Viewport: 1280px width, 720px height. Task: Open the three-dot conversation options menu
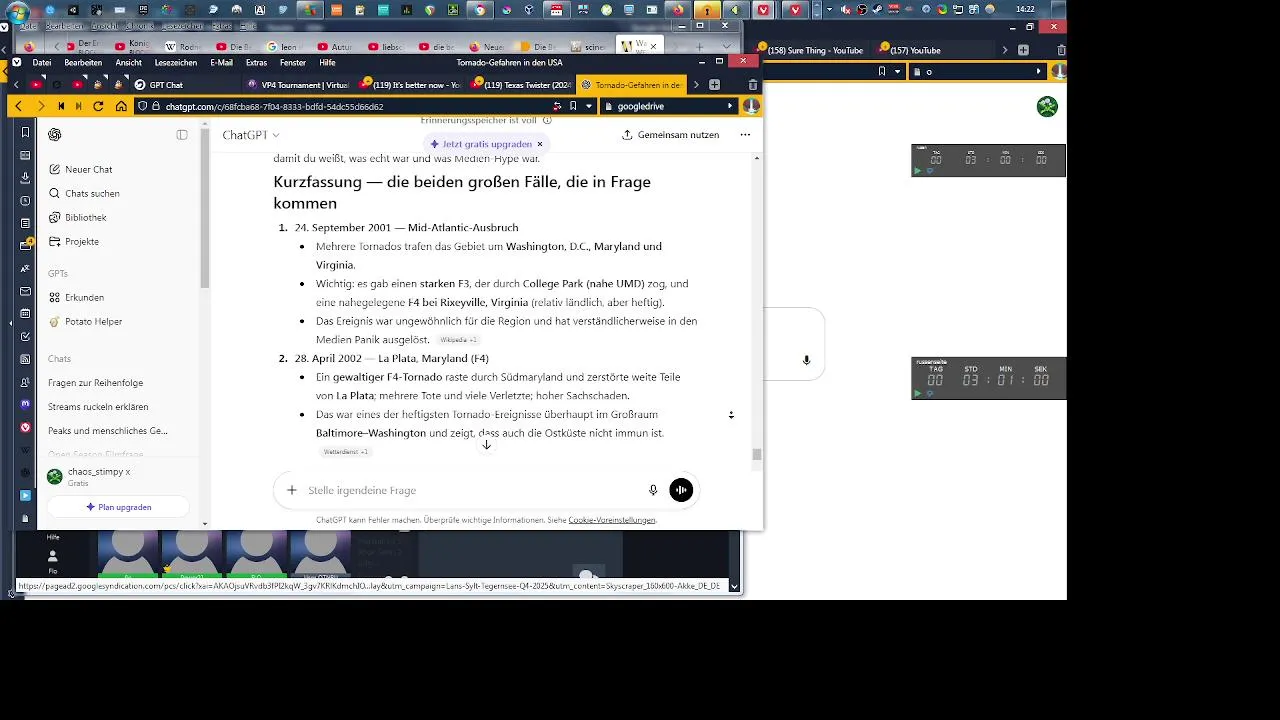(x=745, y=135)
